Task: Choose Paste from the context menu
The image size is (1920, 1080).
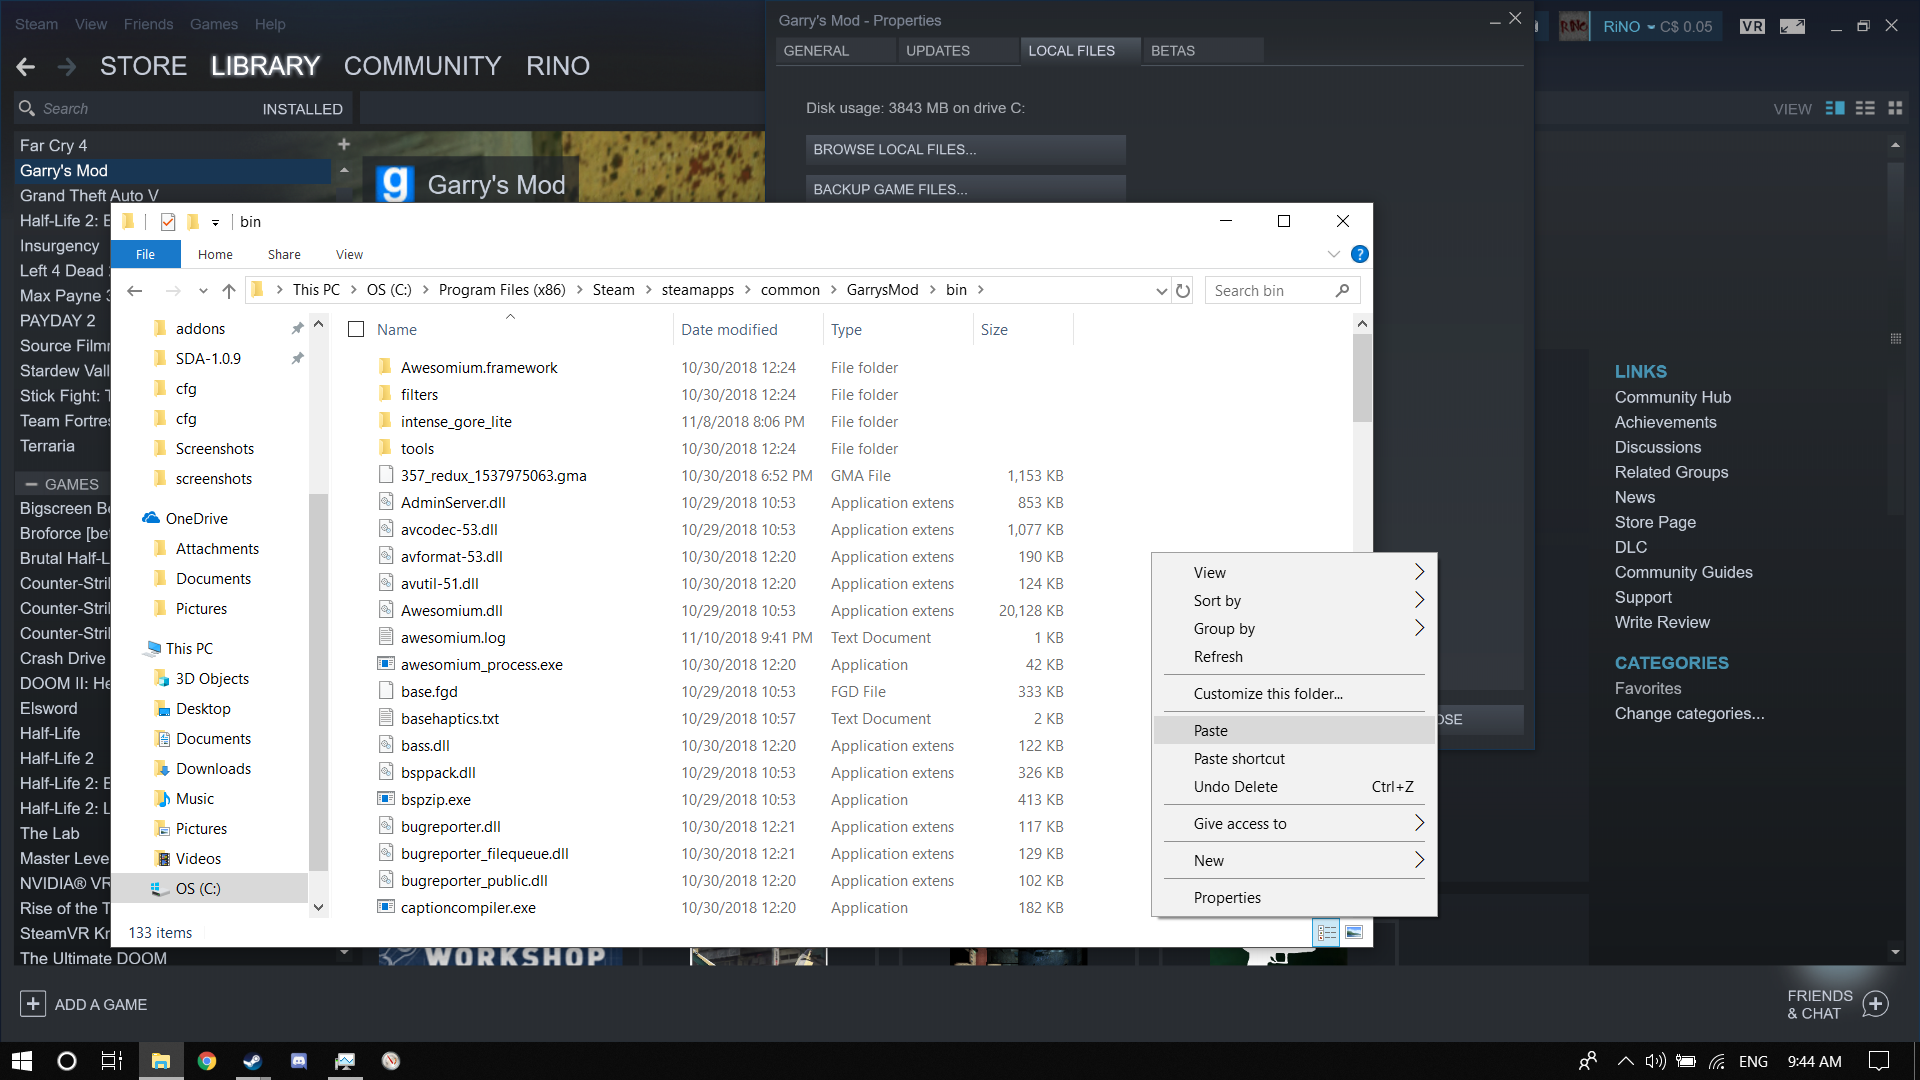Action: (x=1211, y=730)
